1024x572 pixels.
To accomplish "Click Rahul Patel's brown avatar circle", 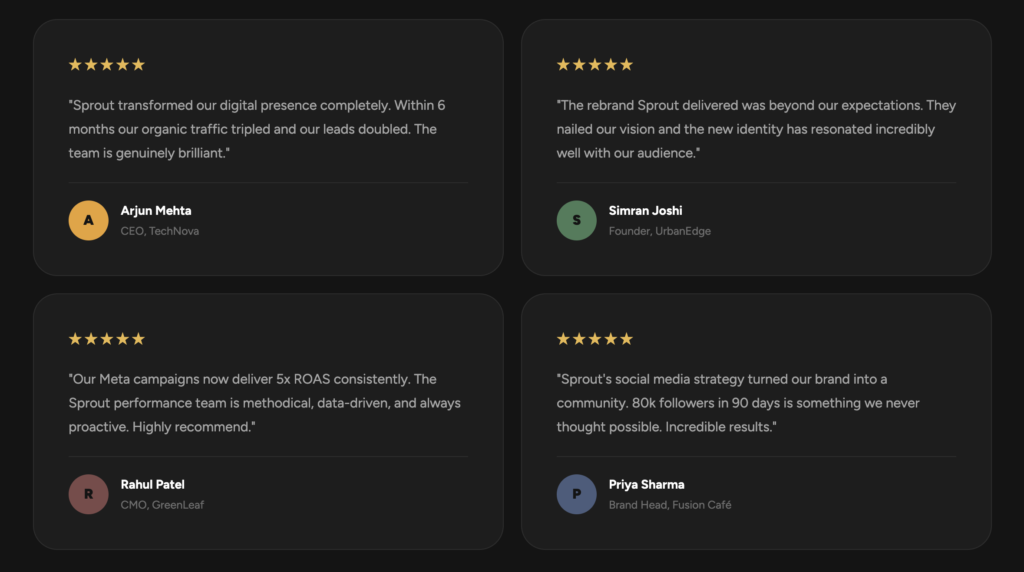I will point(88,494).
